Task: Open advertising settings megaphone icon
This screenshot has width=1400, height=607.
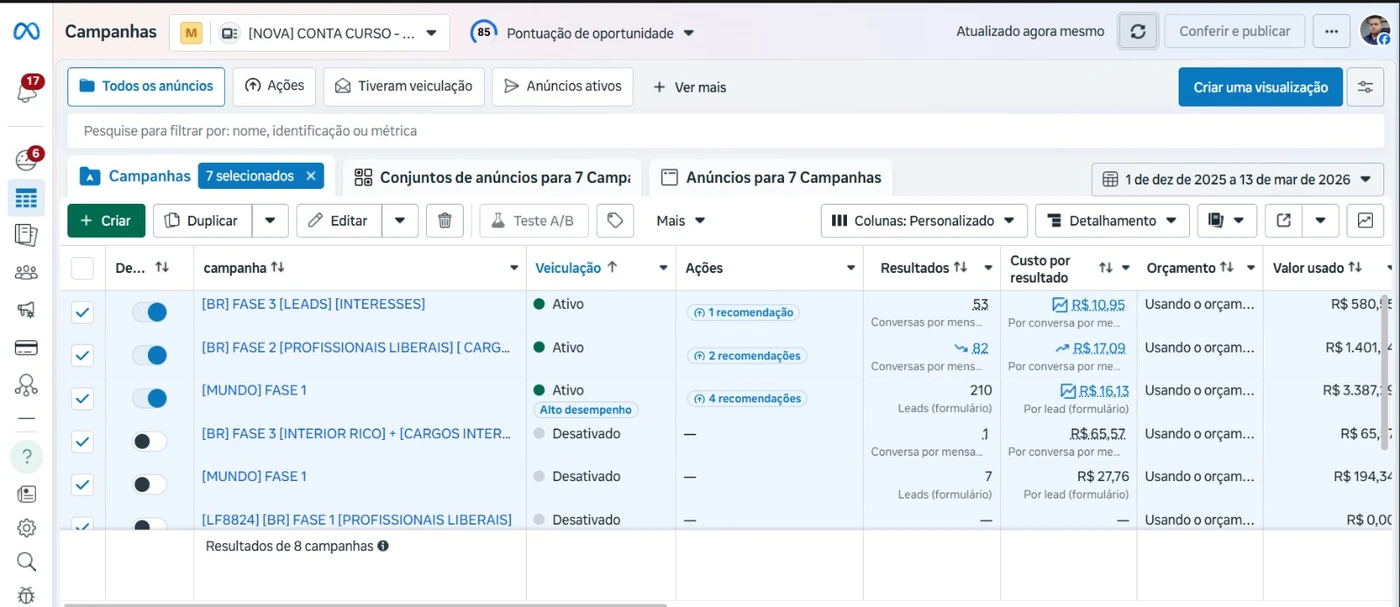Action: 26,310
